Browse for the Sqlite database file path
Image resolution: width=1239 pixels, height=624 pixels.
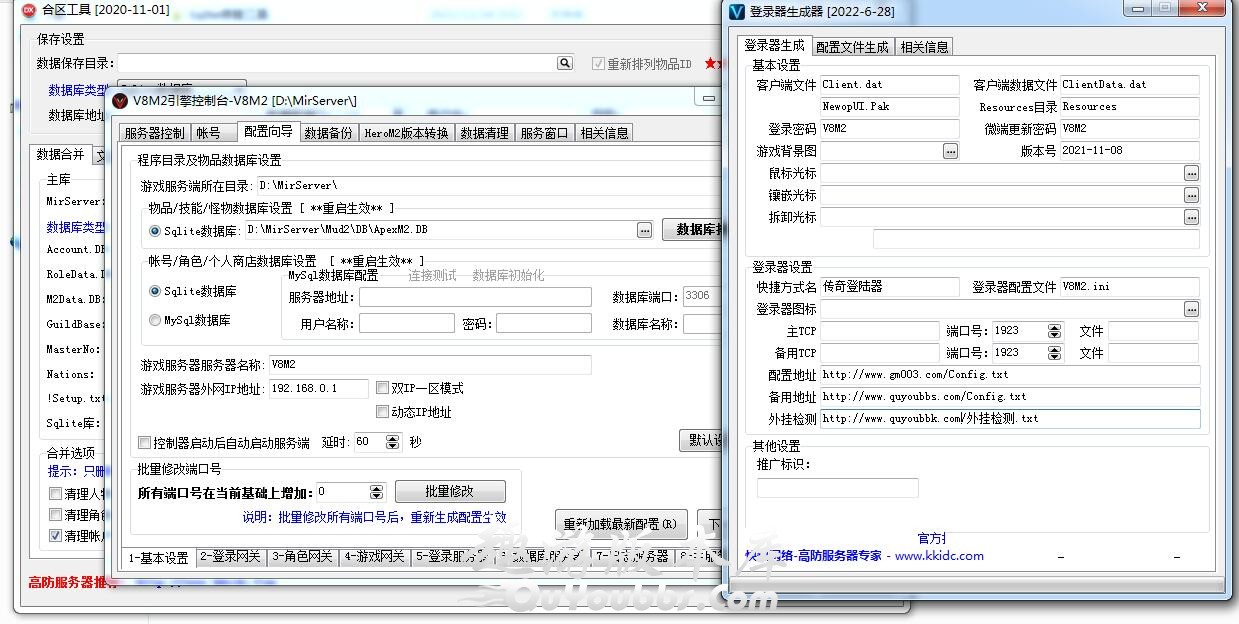click(x=645, y=230)
